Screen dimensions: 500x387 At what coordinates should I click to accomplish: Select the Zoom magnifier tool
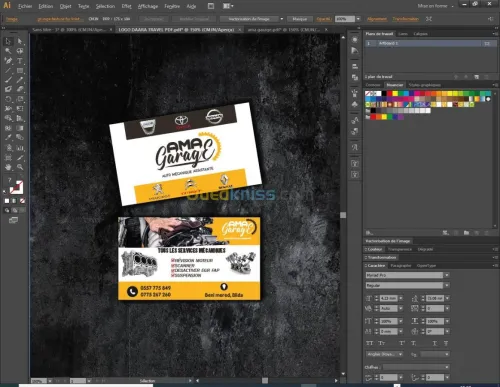click(x=20, y=167)
